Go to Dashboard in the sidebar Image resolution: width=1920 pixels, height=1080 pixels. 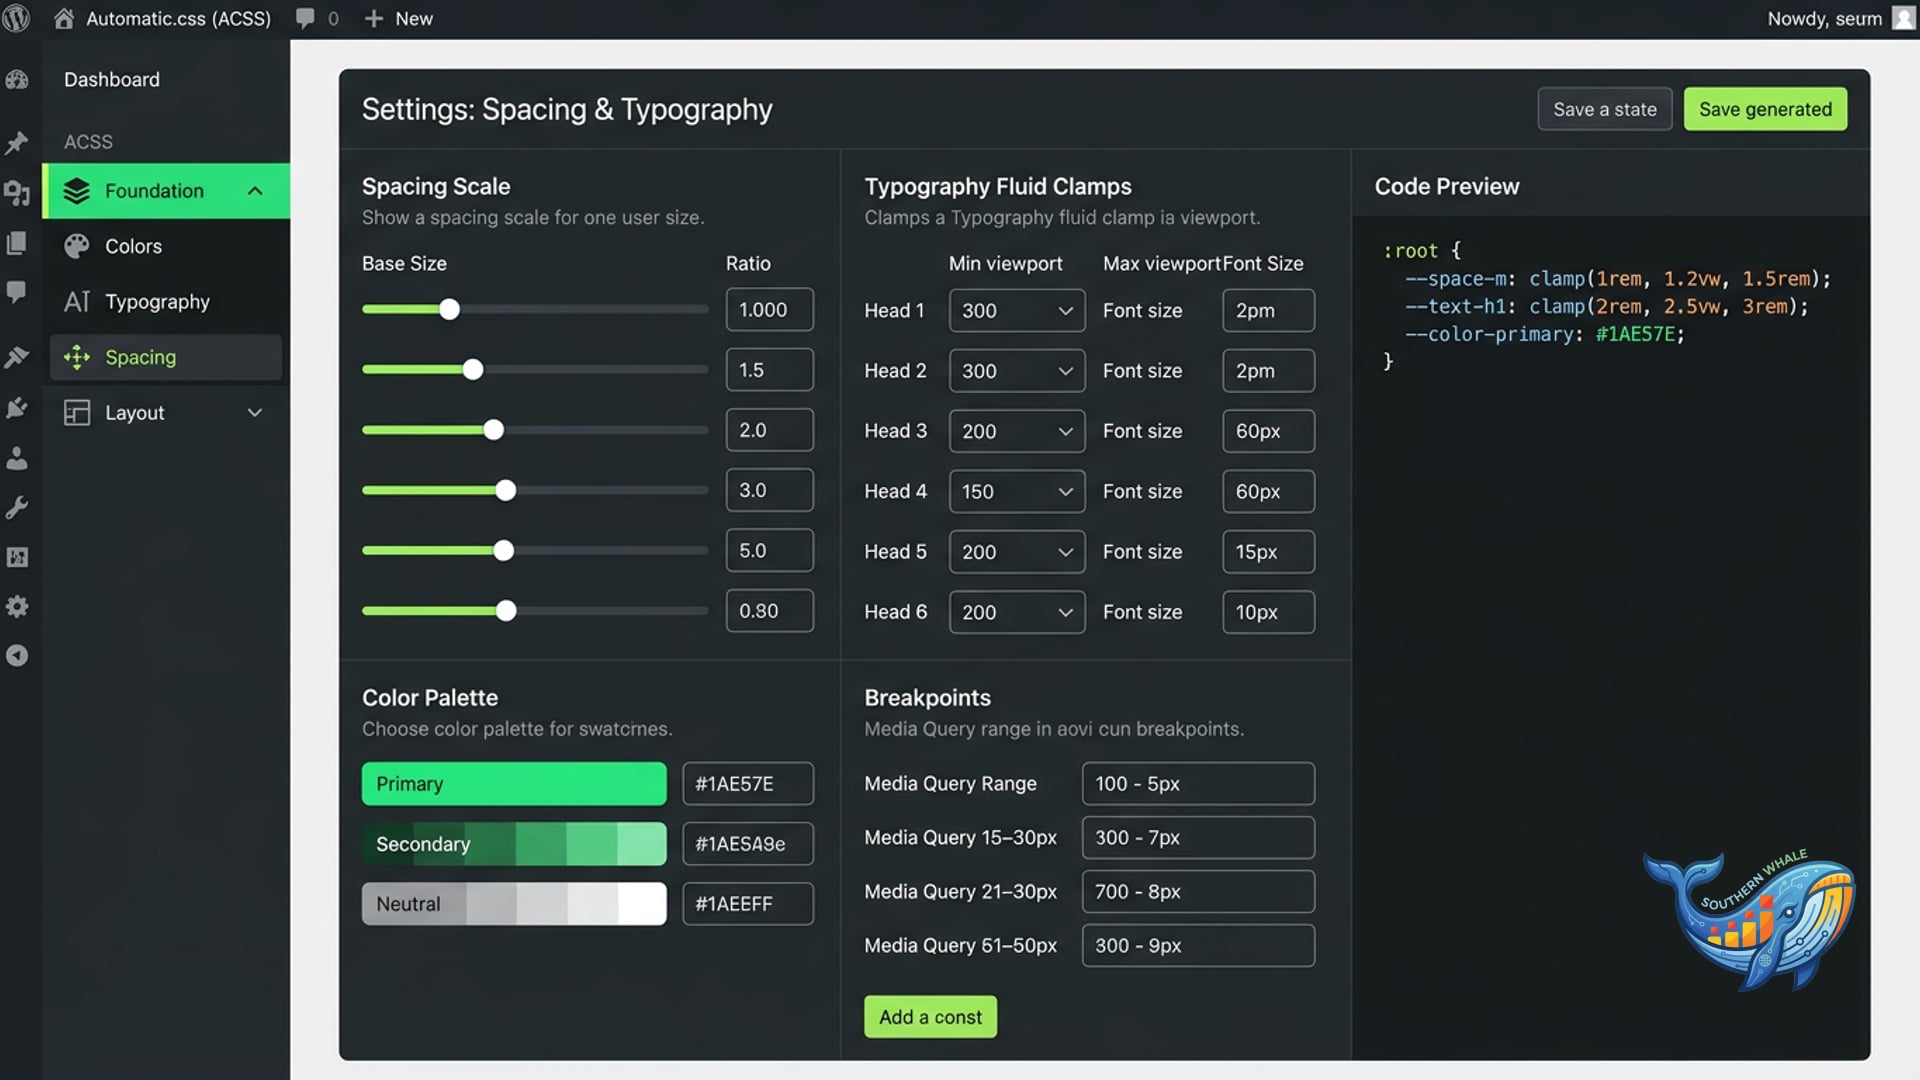point(112,80)
